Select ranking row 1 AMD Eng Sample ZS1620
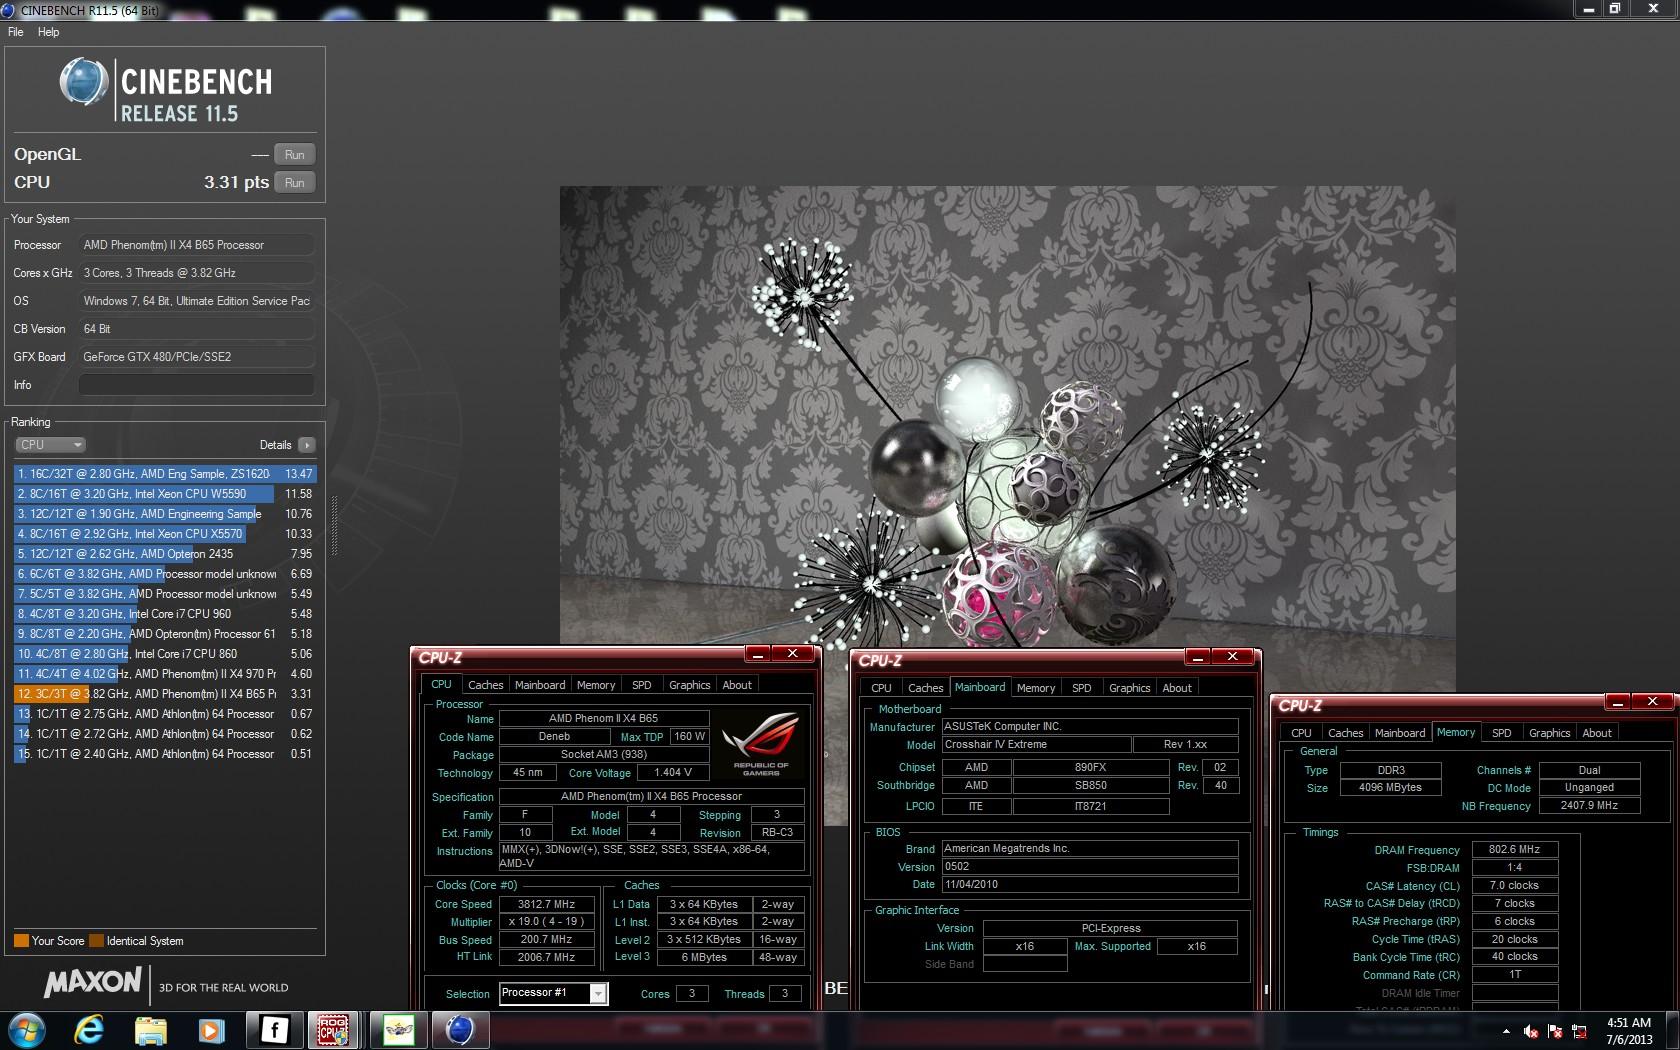The height and width of the screenshot is (1050, 1680). coord(164,474)
